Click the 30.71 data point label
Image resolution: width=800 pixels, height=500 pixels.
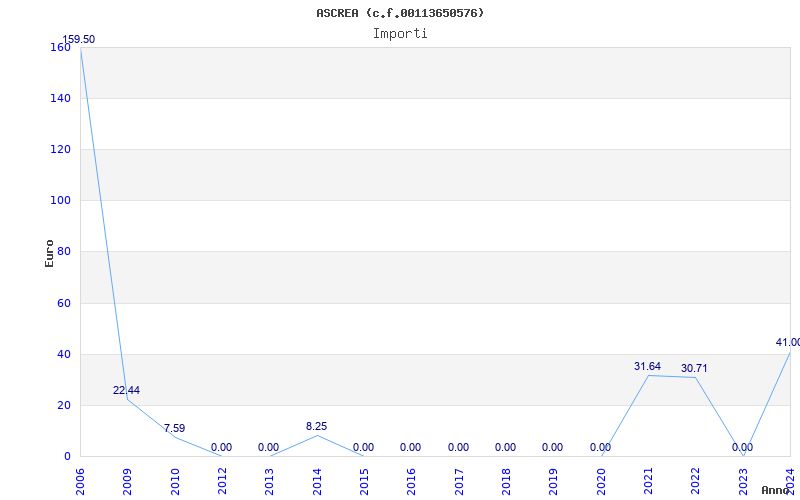pyautogui.click(x=694, y=368)
